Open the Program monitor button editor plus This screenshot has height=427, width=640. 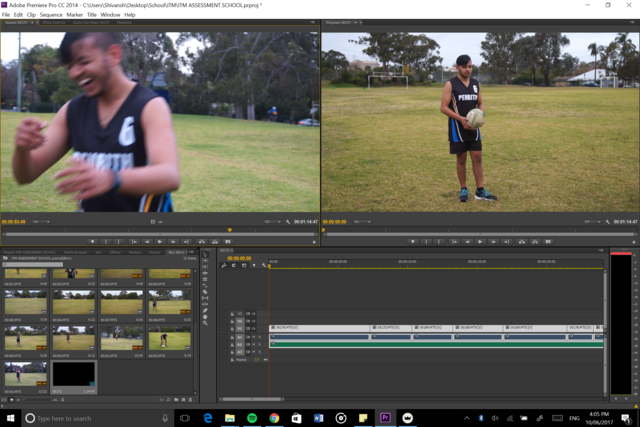633,242
